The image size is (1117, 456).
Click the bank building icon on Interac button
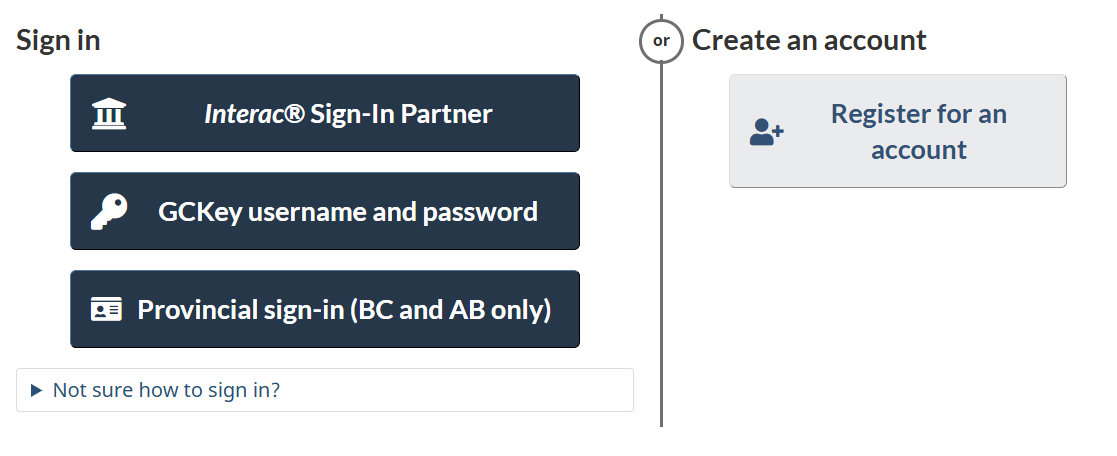pyautogui.click(x=109, y=114)
